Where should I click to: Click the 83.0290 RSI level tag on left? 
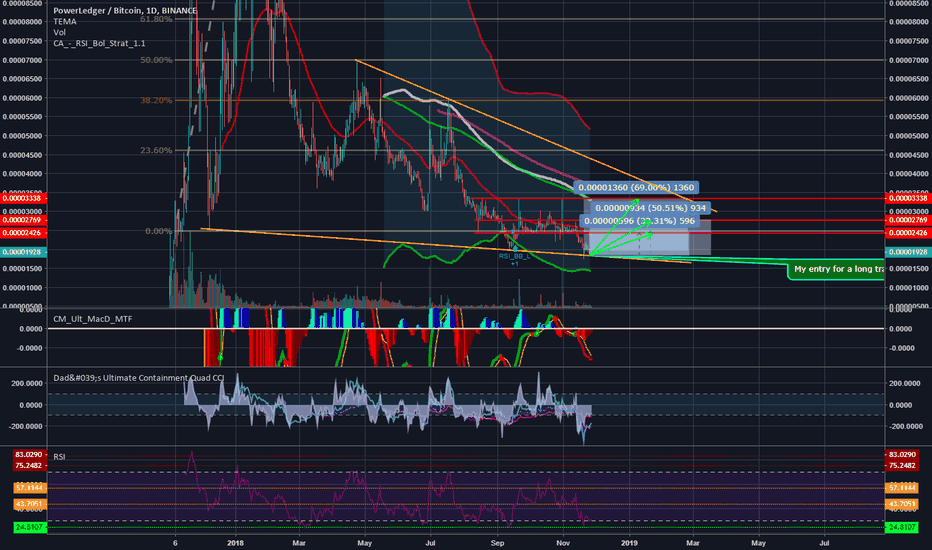click(29, 455)
